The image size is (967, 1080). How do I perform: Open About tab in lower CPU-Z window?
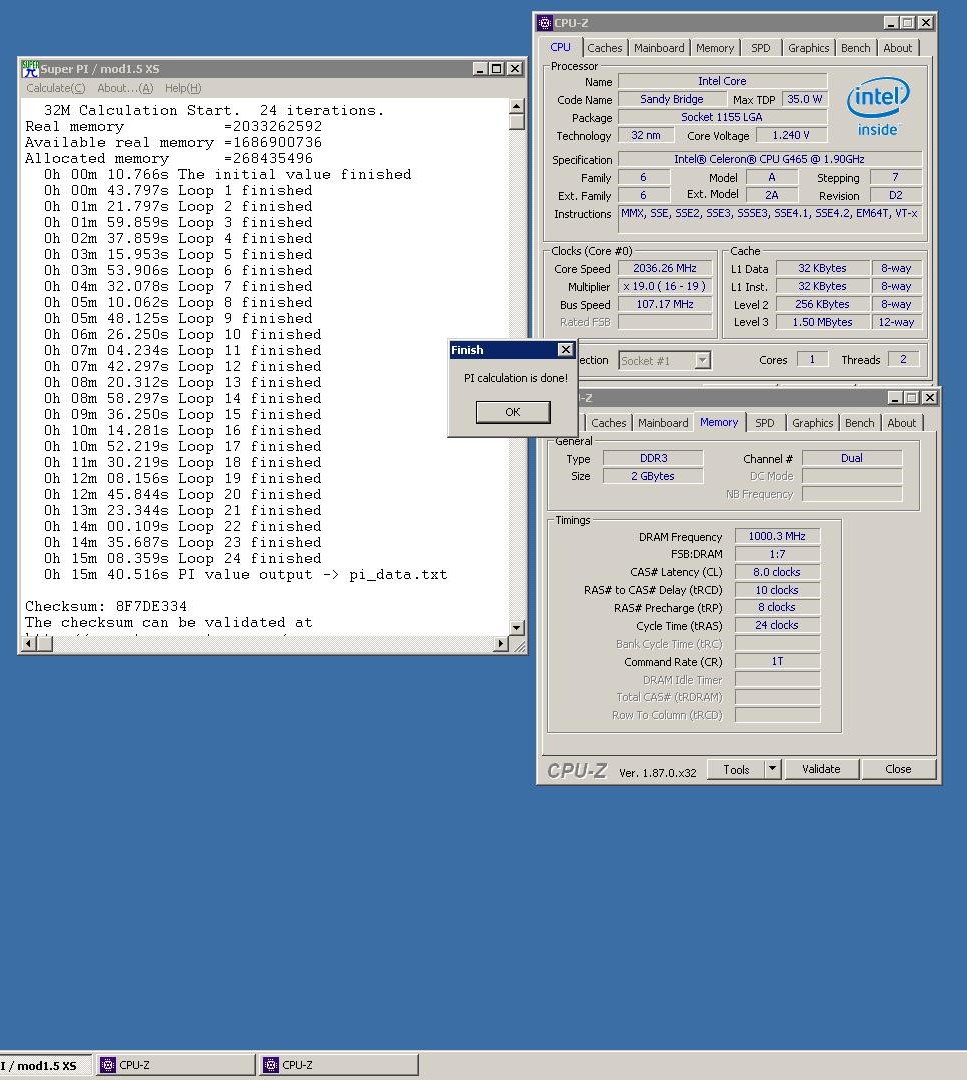pyautogui.click(x=902, y=423)
